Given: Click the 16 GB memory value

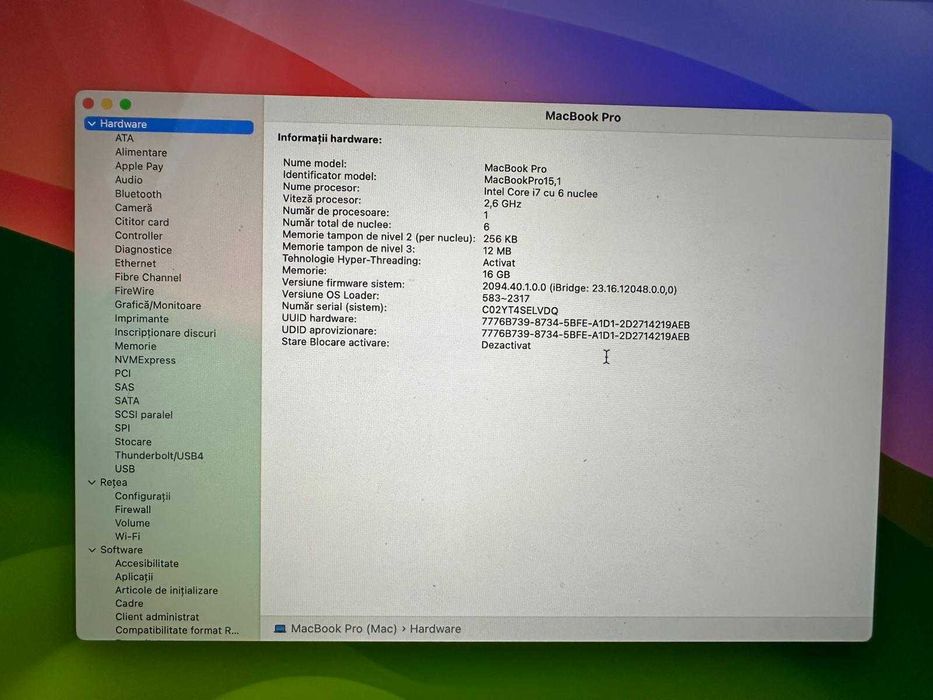Looking at the screenshot, I should 496,274.
